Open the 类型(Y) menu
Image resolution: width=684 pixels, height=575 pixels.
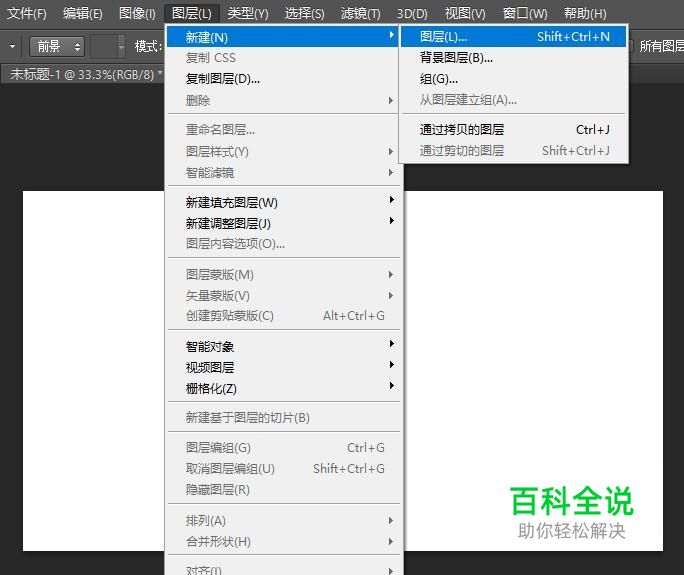(248, 14)
